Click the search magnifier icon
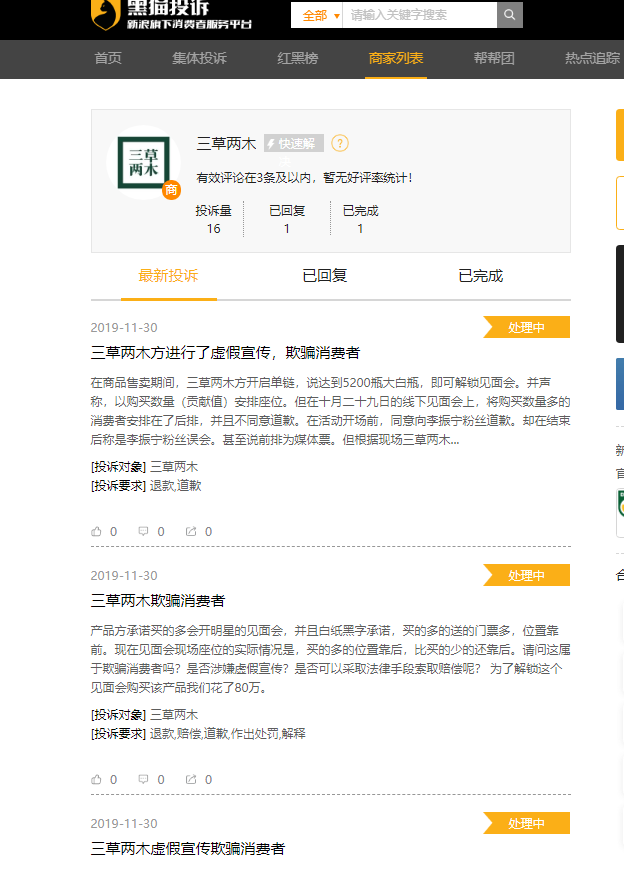This screenshot has width=624, height=872. tap(509, 15)
